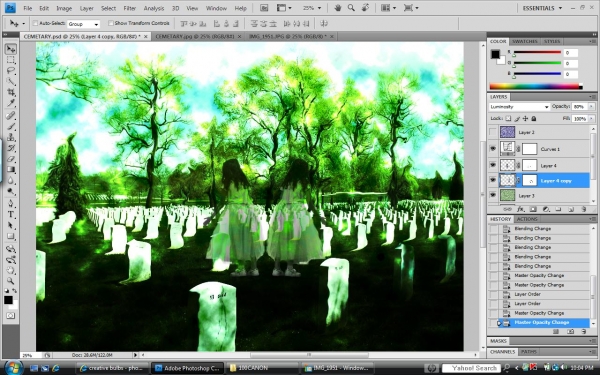This screenshot has height=375, width=600.
Task: Select the Zoom tool in toolbox
Action: (11, 281)
